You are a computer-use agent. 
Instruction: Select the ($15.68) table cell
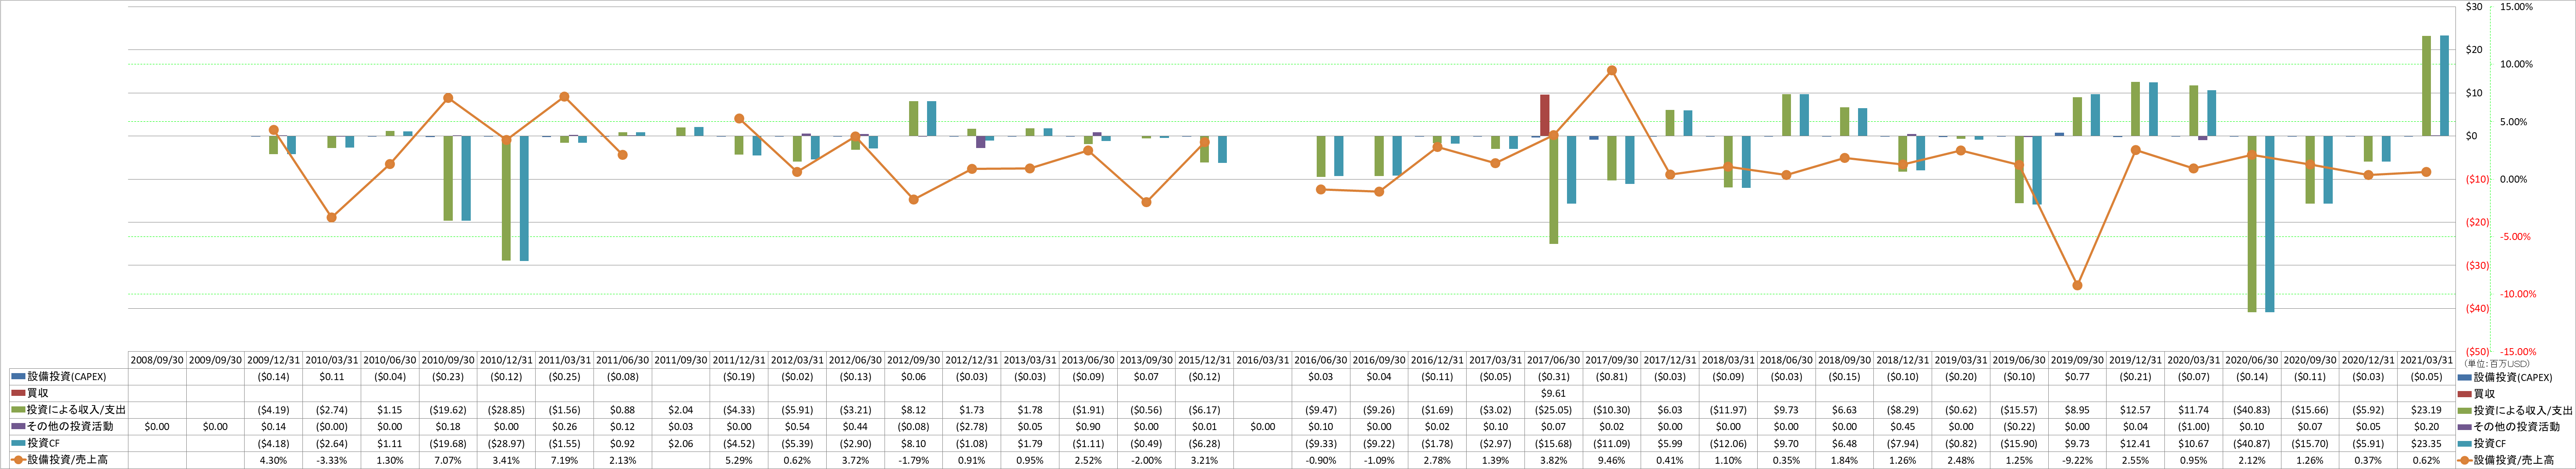pyautogui.click(x=1553, y=443)
